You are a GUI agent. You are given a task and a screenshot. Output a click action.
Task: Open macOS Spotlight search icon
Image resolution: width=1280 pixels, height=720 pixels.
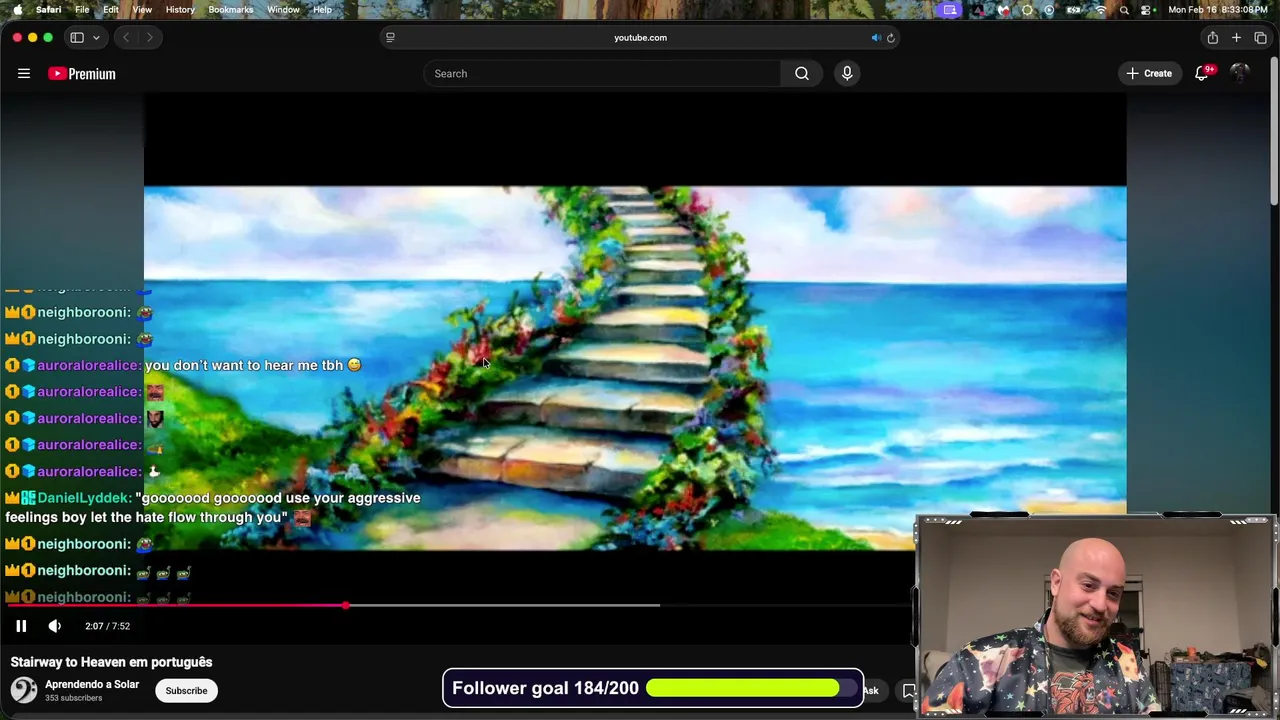(x=1124, y=10)
